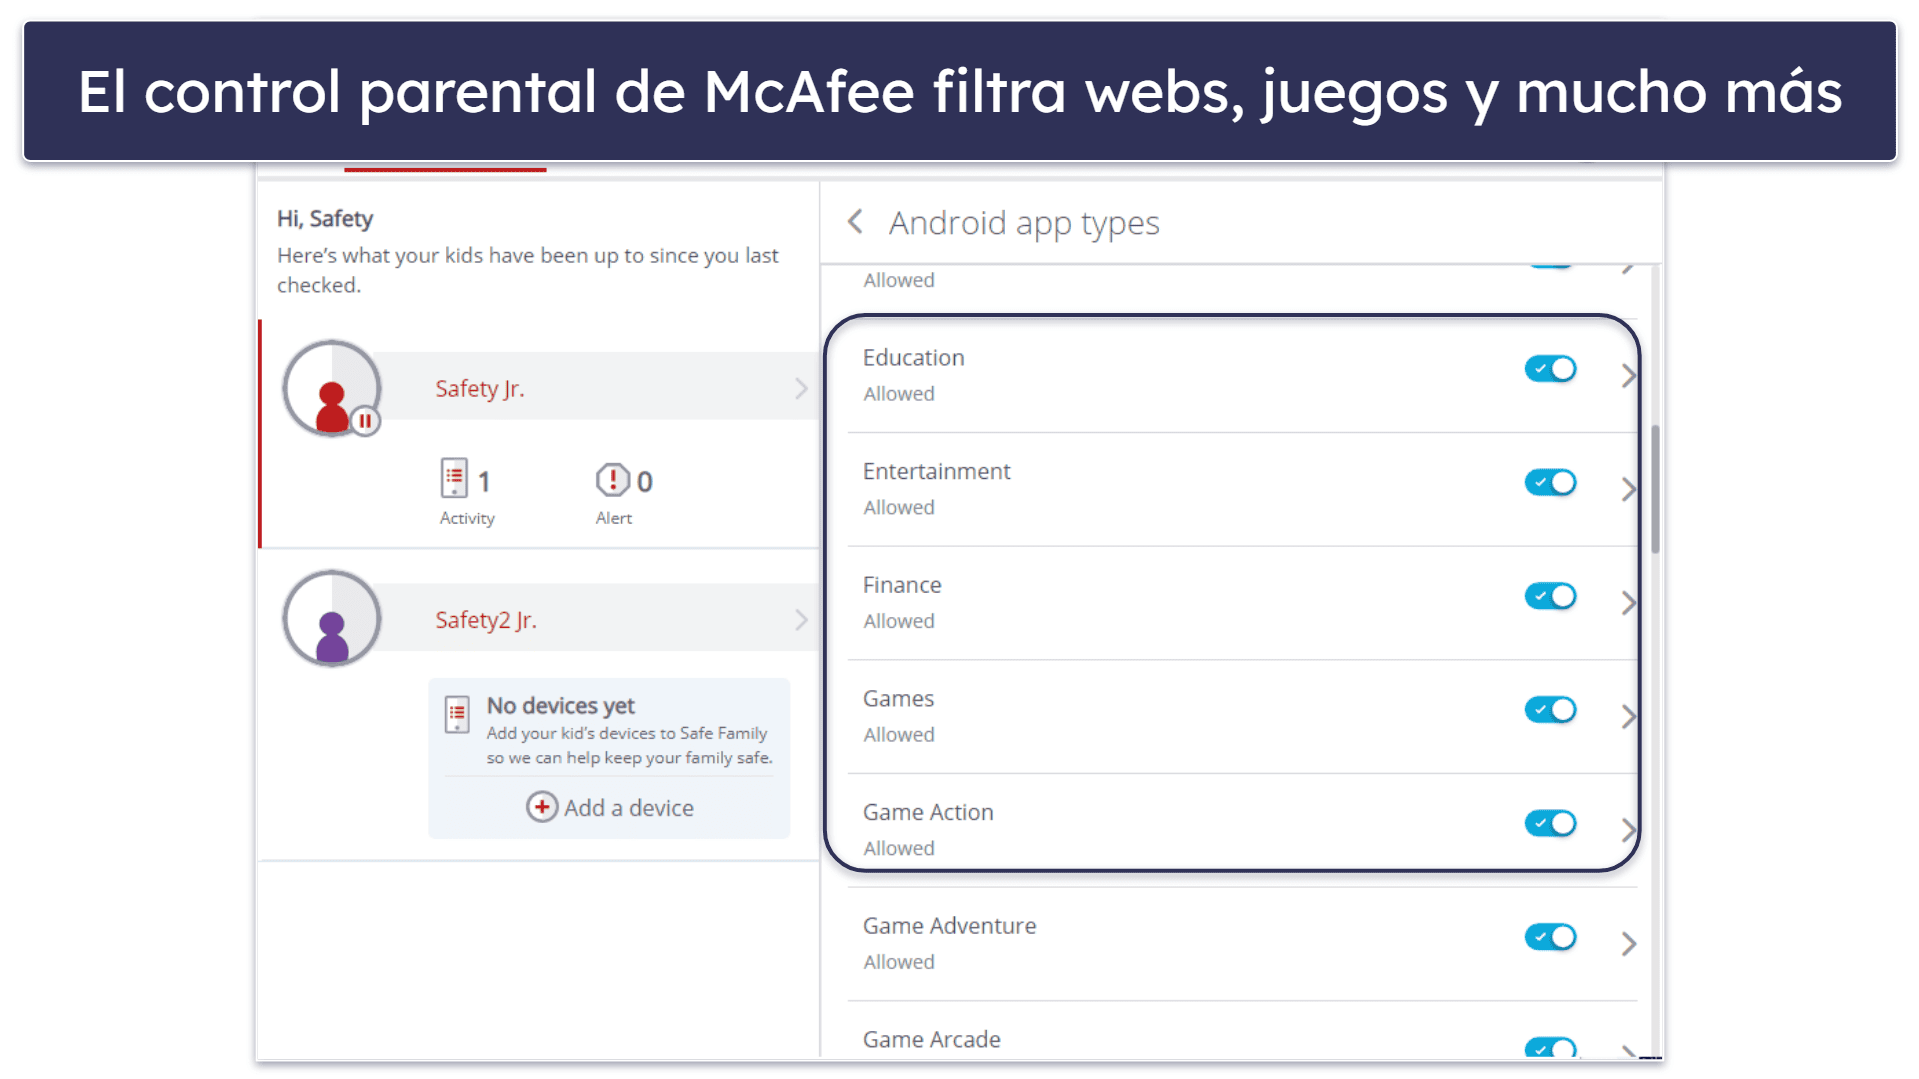Expand Education apps with chevron
The height and width of the screenshot is (1079, 1919).
coord(1628,376)
